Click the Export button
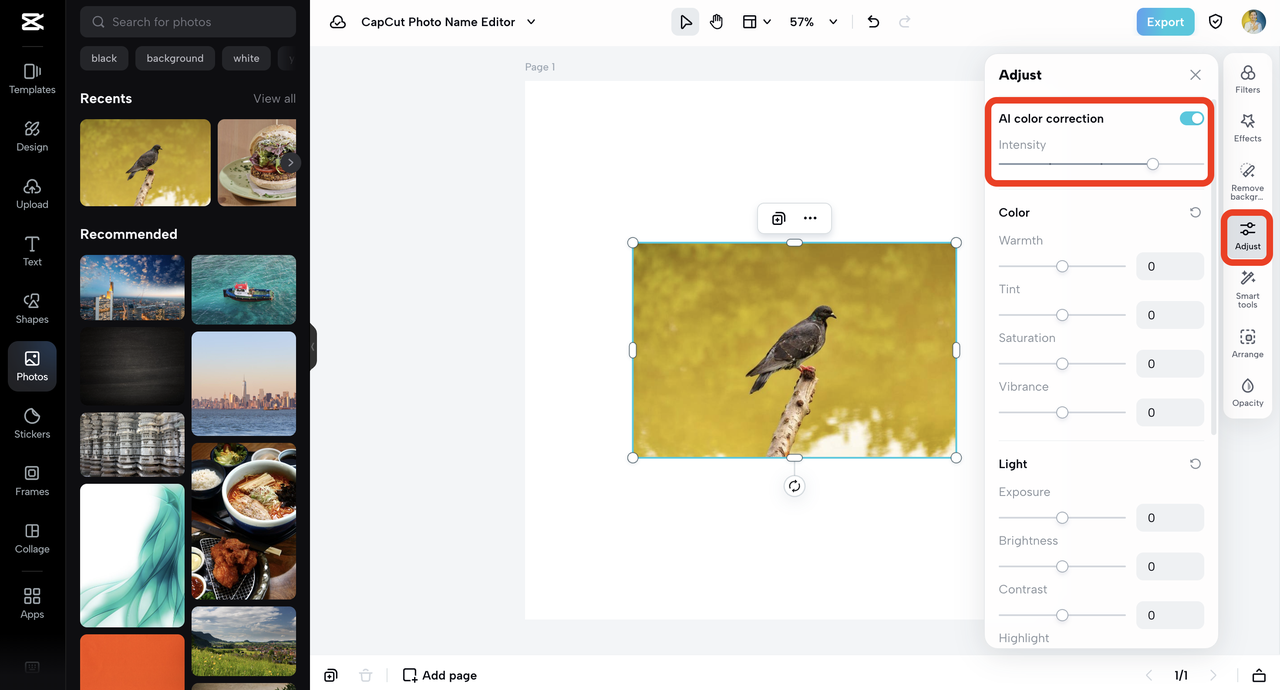Image resolution: width=1280 pixels, height=690 pixels. click(1165, 22)
